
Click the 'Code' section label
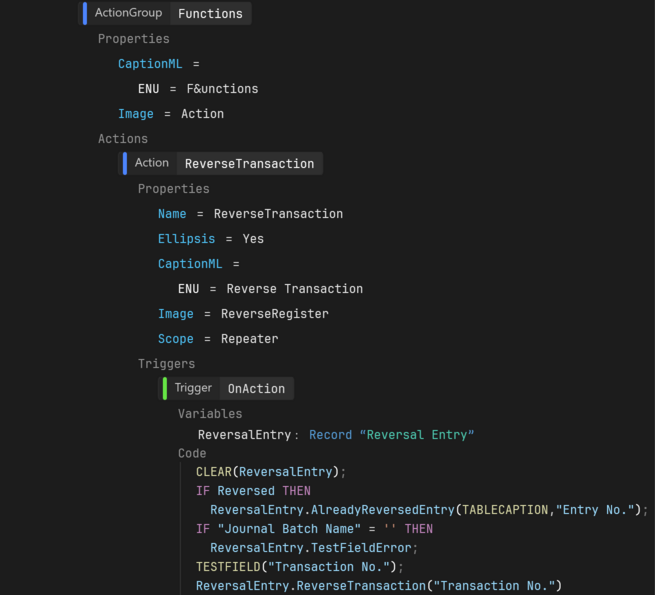[x=192, y=453]
